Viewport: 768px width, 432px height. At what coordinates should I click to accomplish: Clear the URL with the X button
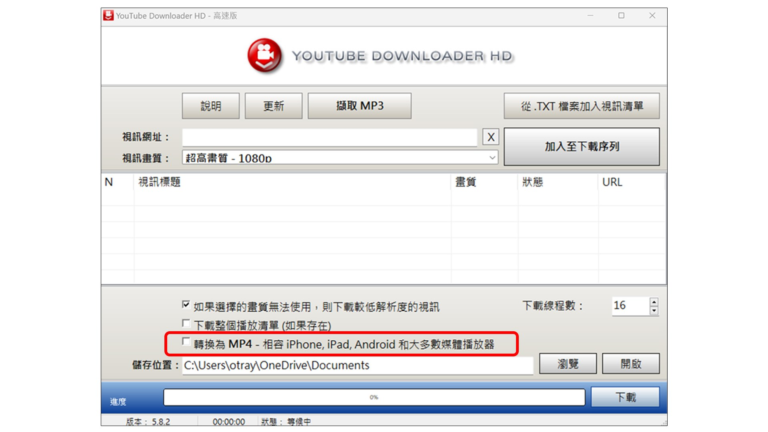491,137
